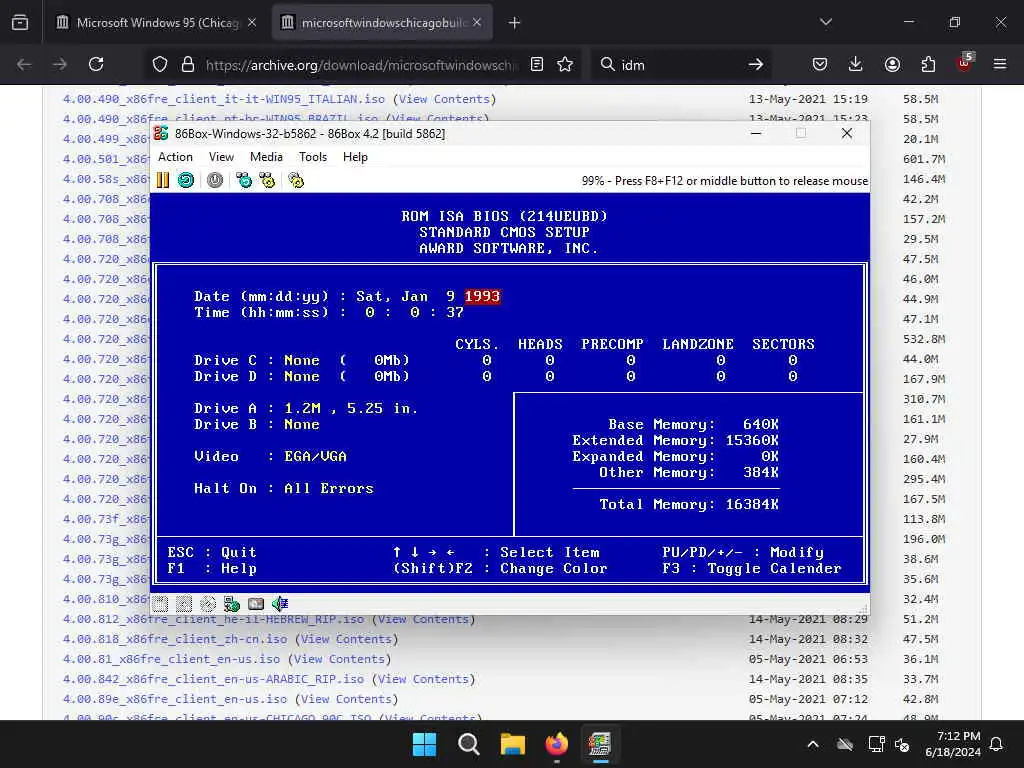Screen dimensions: 1024x768
Task: Open a new Firefox tab
Action: (515, 23)
